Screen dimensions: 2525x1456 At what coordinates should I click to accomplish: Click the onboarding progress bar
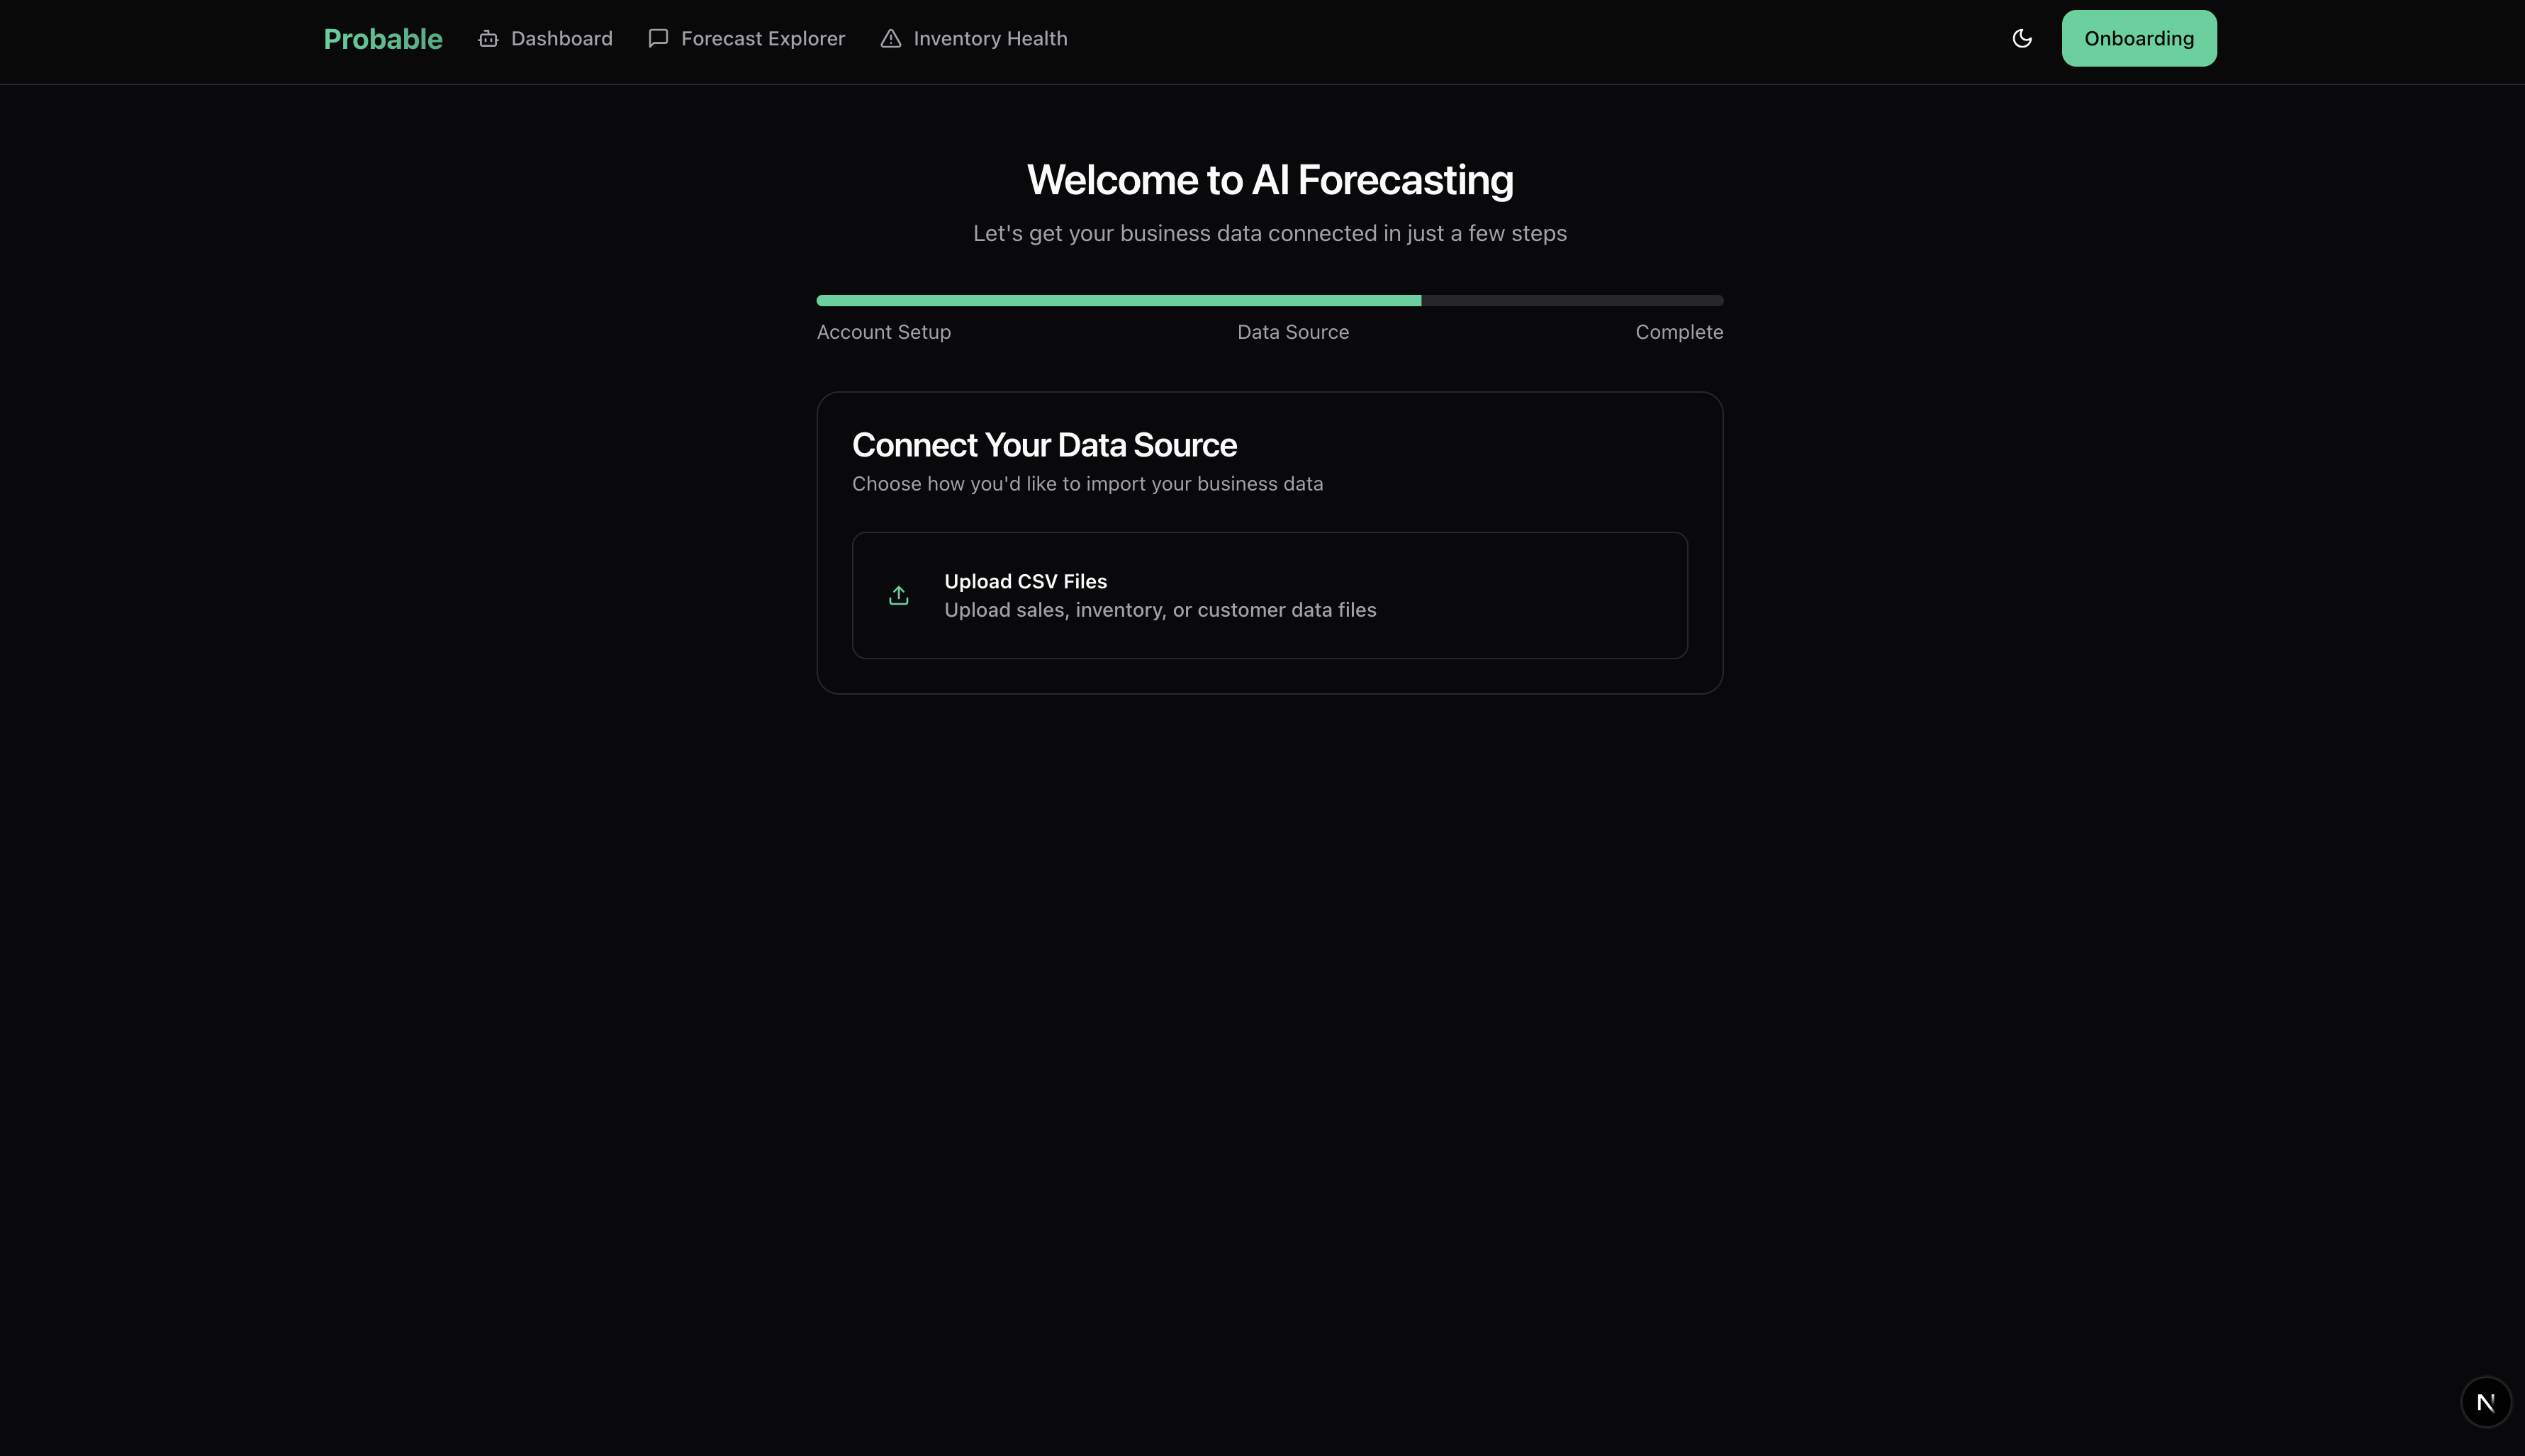tap(1118, 300)
